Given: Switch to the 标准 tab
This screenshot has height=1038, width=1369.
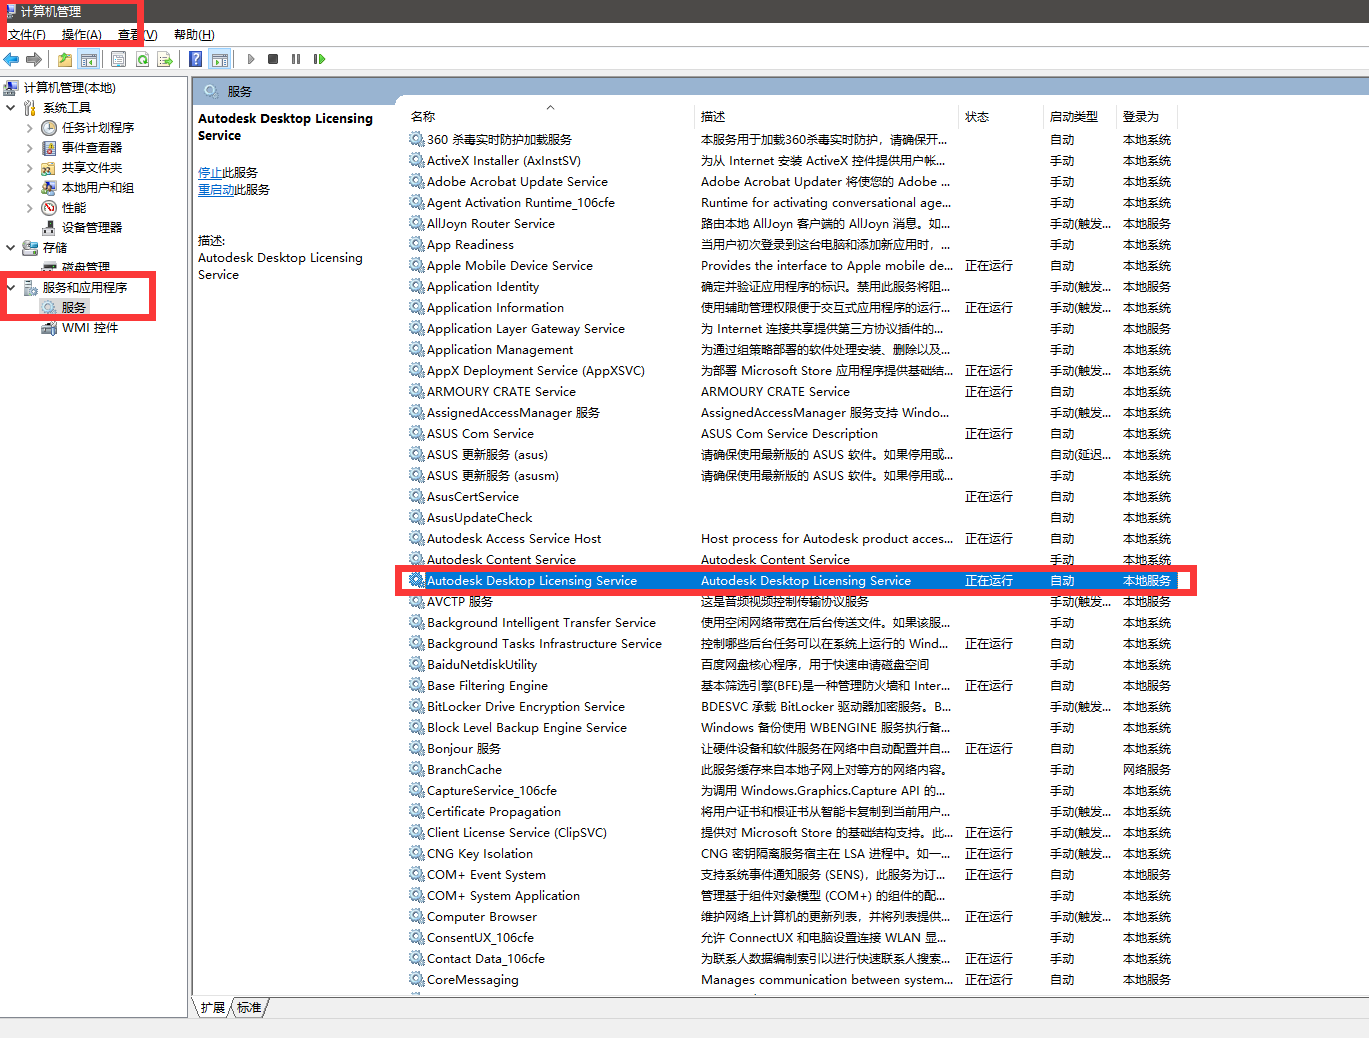Looking at the screenshot, I should click(249, 1008).
